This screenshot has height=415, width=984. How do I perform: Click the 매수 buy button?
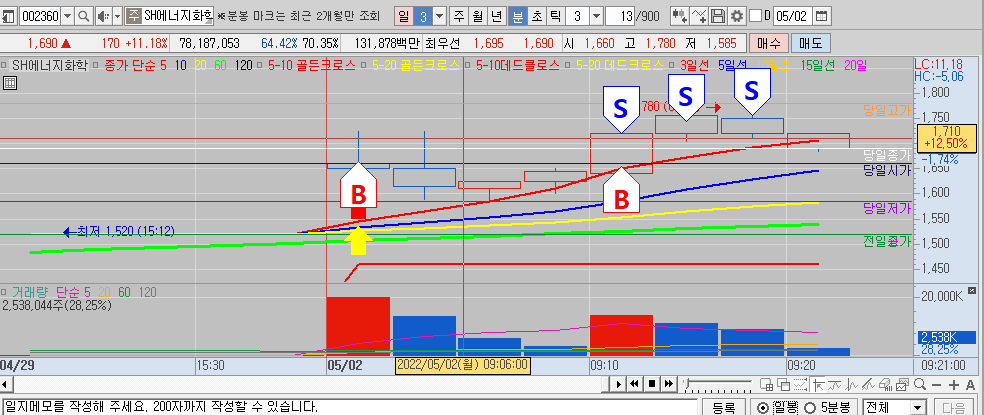coord(768,43)
